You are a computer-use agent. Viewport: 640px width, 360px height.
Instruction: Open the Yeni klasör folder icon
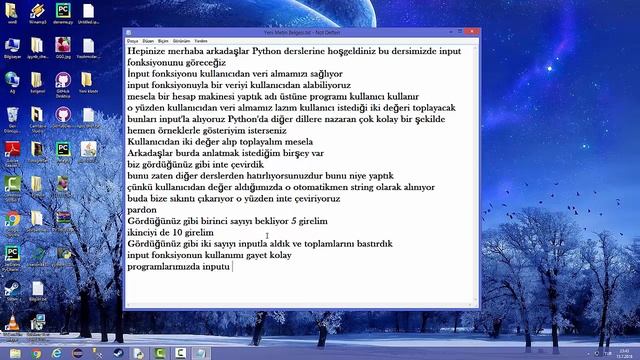coord(88,82)
